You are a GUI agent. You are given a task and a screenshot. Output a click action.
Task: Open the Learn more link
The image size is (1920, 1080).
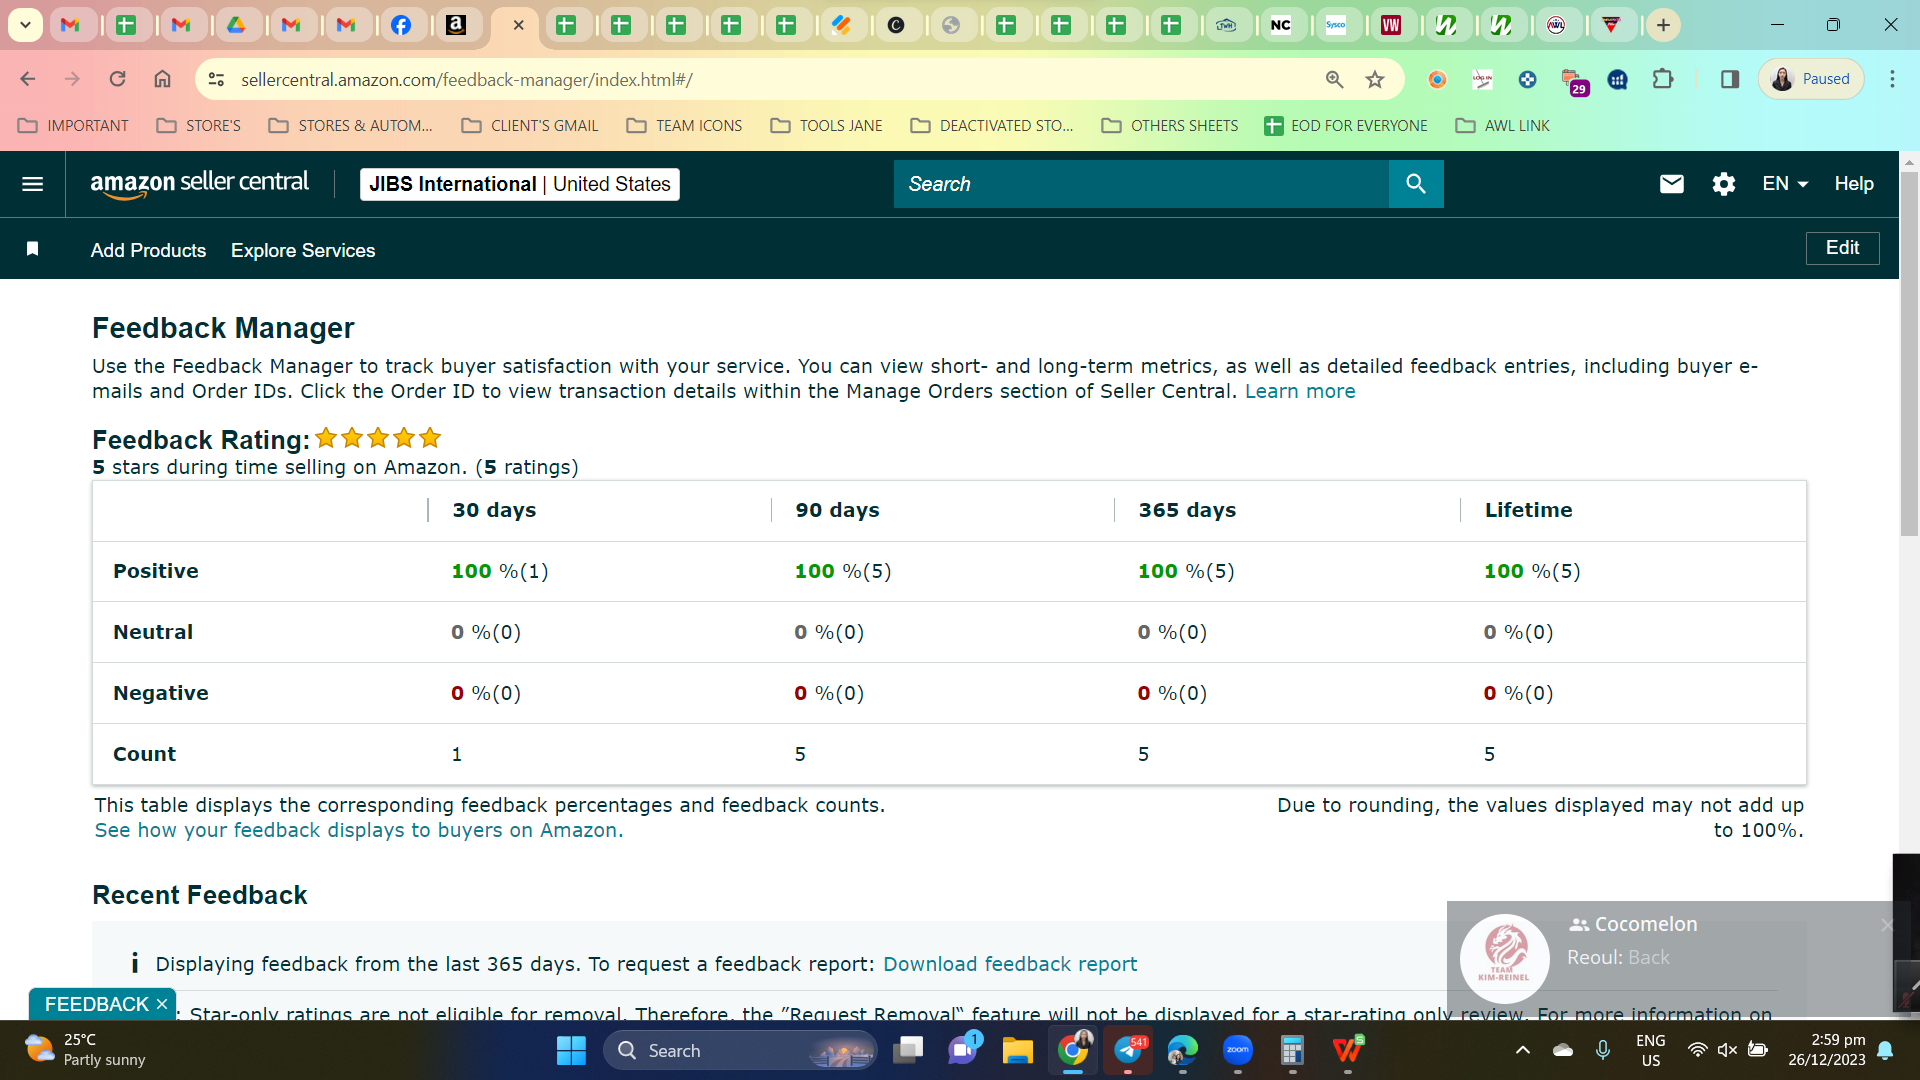1300,391
